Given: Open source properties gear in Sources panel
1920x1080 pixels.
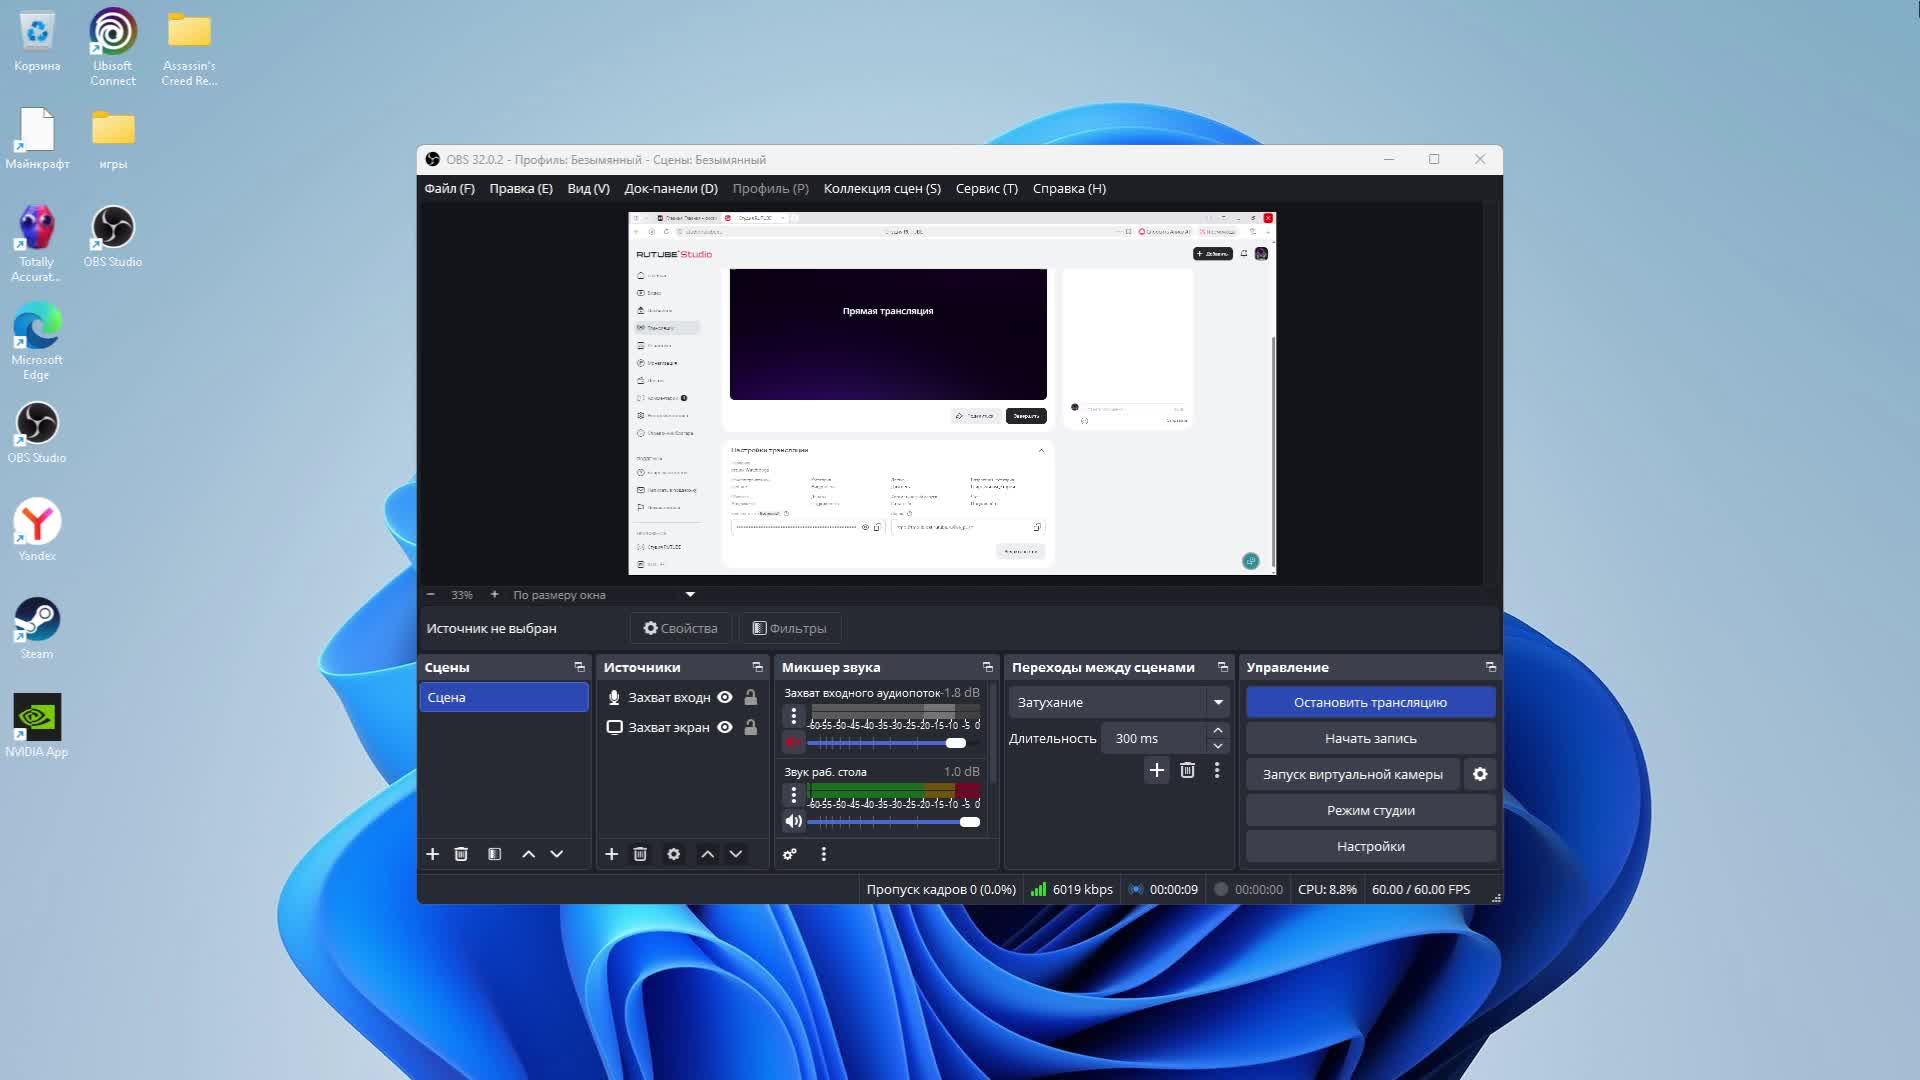Looking at the screenshot, I should (x=673, y=854).
